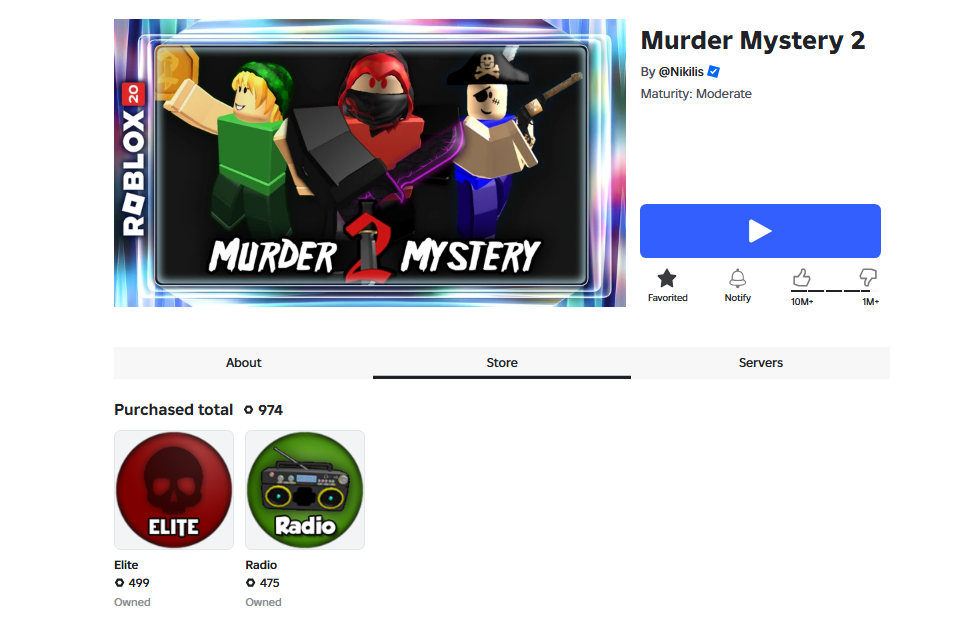Click the Murder Mystery 2 title heading
The width and height of the screenshot is (966, 628).
tap(753, 41)
